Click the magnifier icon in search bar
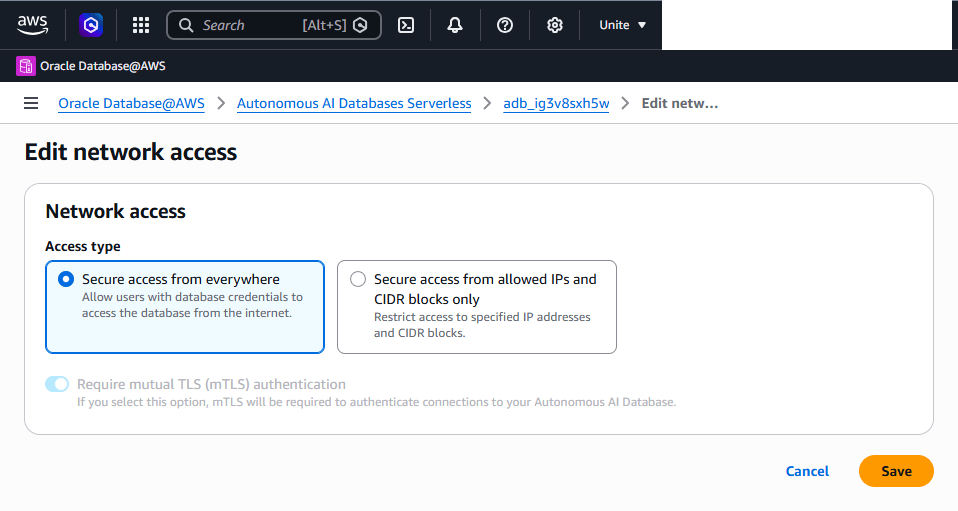 click(186, 25)
